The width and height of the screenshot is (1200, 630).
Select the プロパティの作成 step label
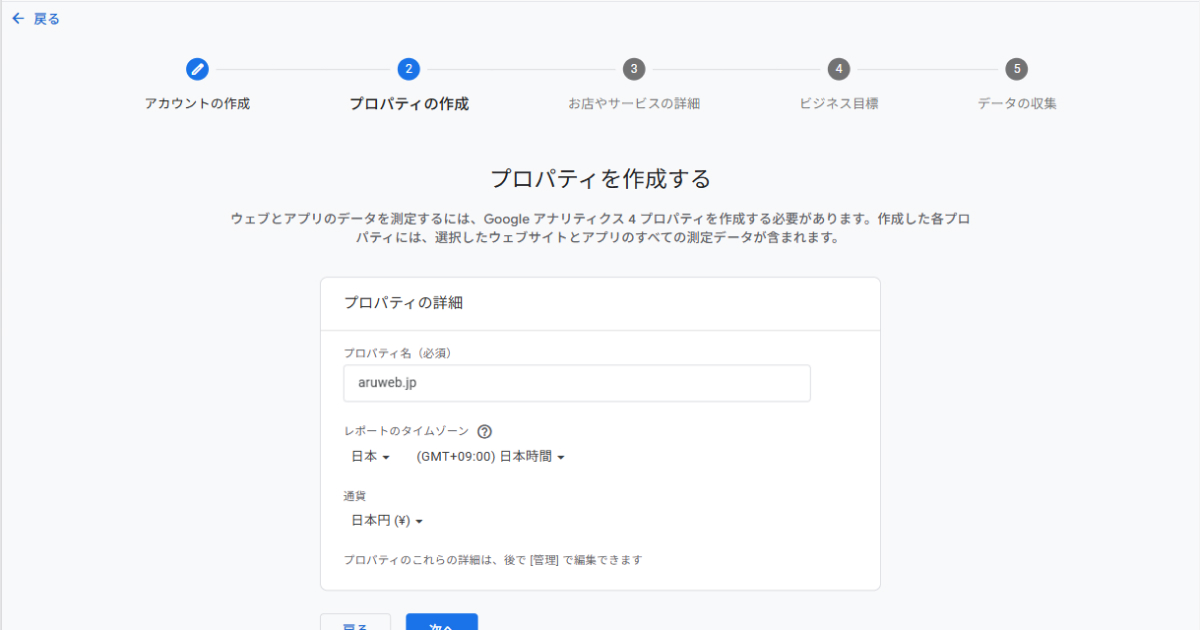pyautogui.click(x=408, y=104)
